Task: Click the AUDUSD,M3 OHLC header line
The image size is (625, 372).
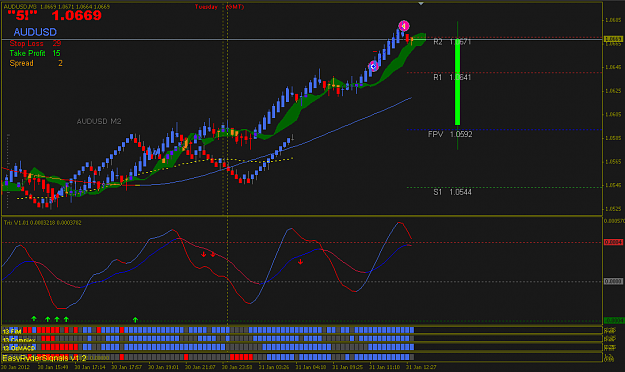Action: [x=57, y=7]
